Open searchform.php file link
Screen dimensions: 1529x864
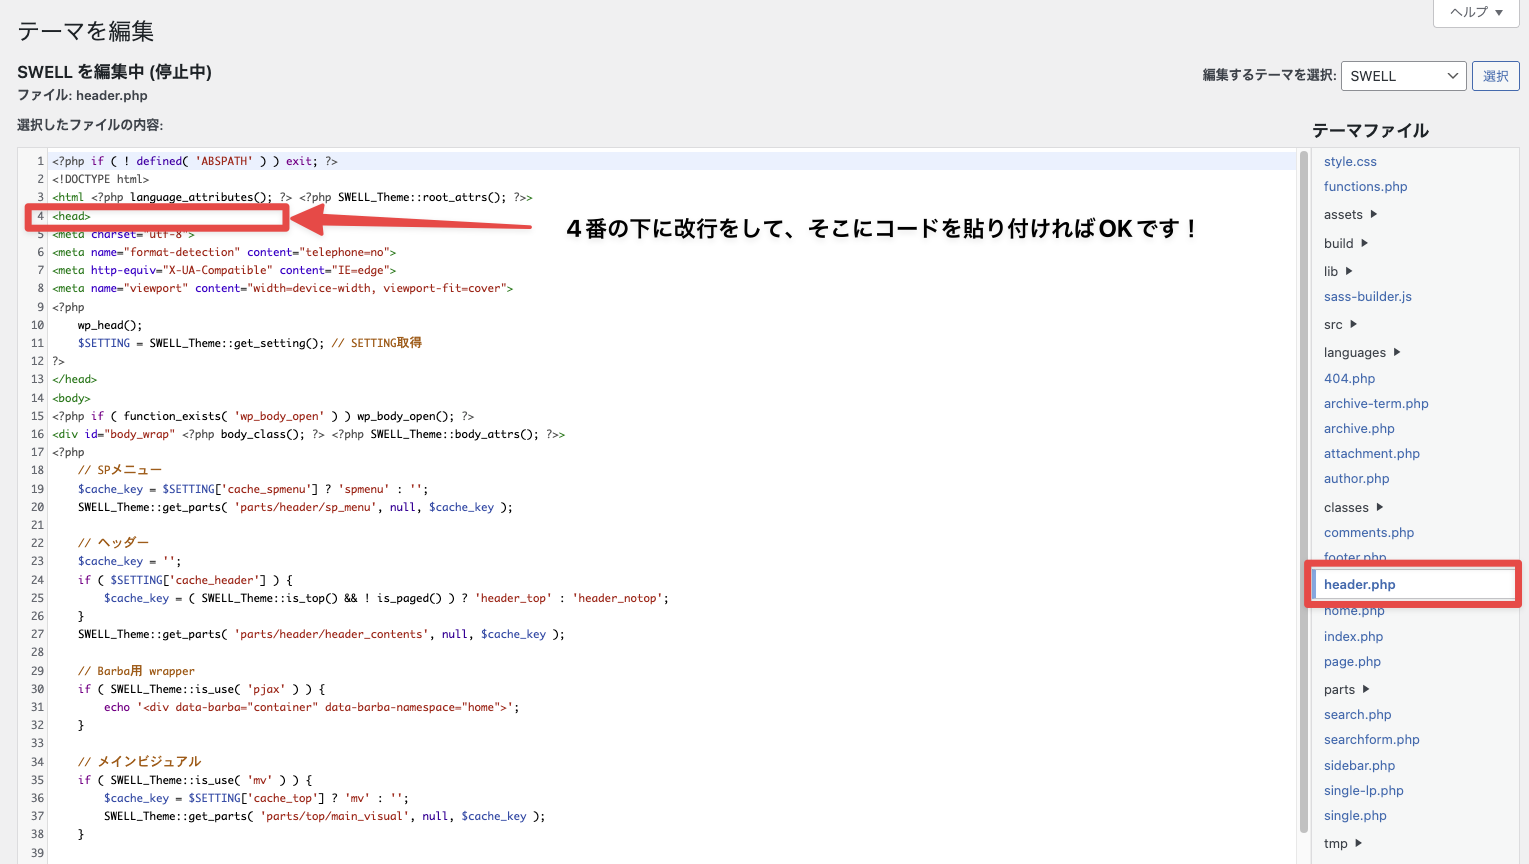coord(1371,740)
